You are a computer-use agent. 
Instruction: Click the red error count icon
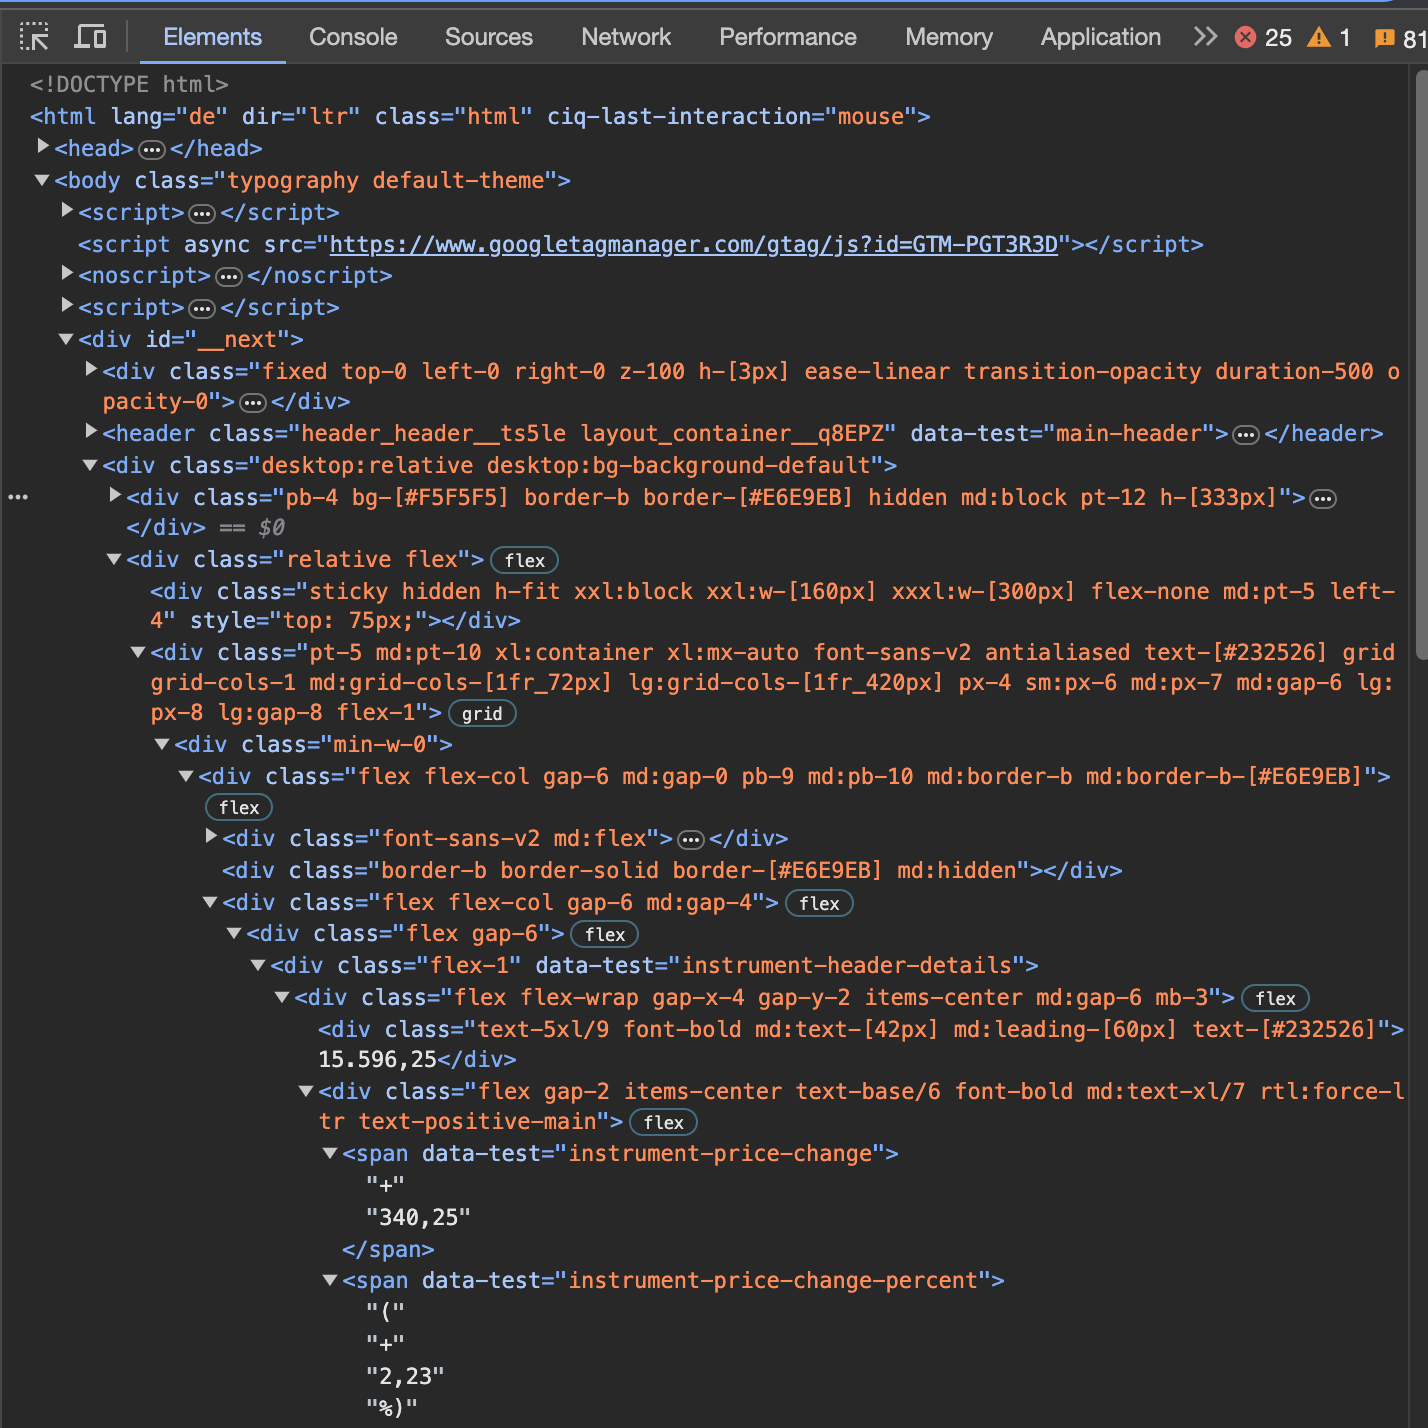click(1245, 38)
